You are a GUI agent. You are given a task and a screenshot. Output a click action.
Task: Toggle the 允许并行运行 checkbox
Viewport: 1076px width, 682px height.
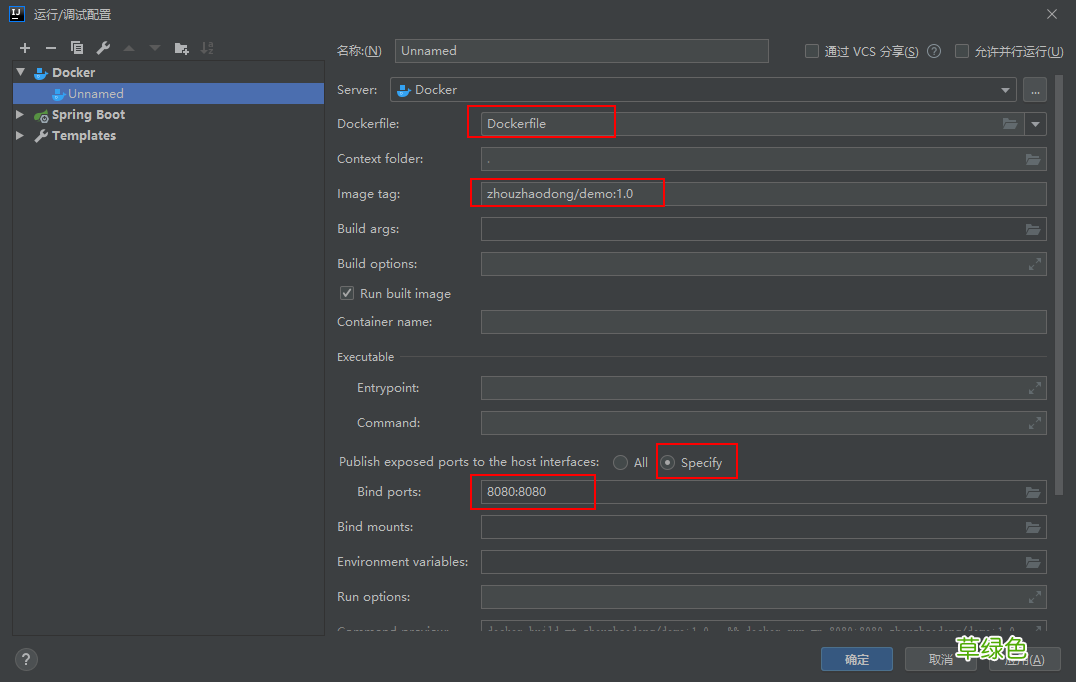[962, 51]
